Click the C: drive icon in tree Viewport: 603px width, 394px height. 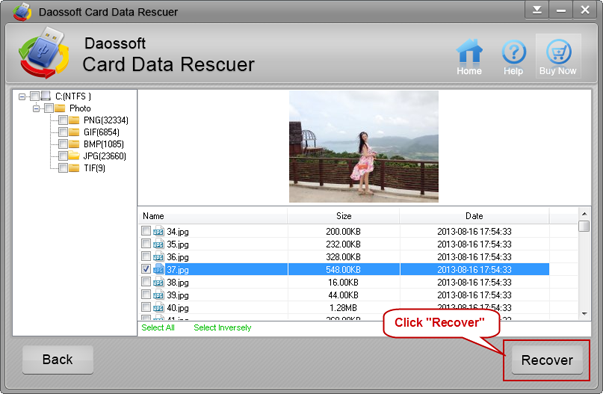(x=46, y=96)
